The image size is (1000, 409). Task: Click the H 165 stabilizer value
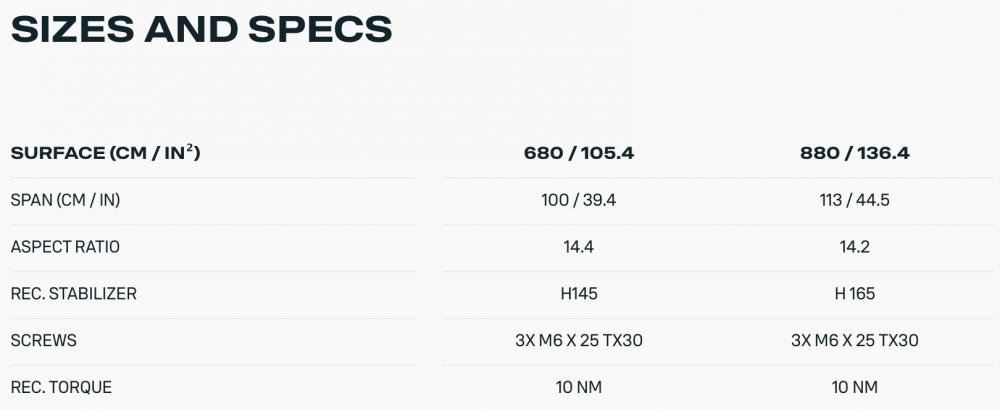click(x=853, y=294)
